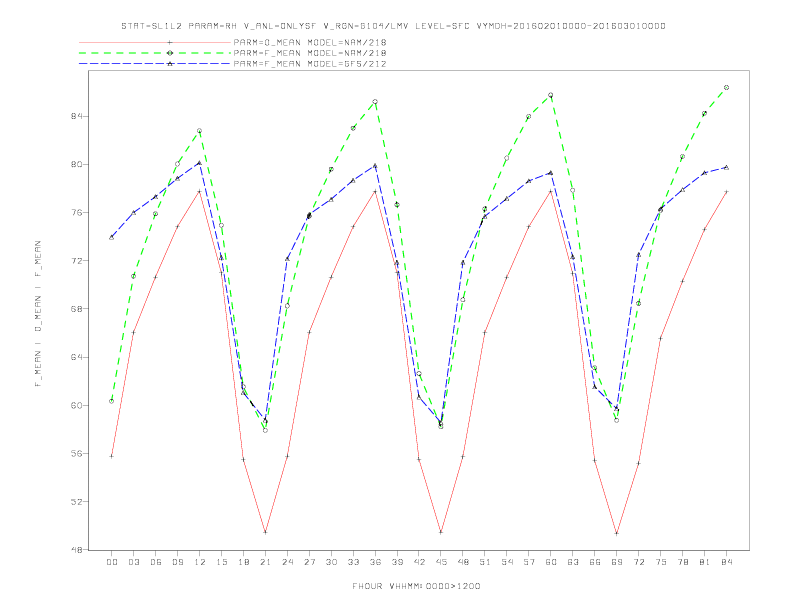Click red plus data point at hour 69
The height and width of the screenshot is (612, 792).
[617, 533]
